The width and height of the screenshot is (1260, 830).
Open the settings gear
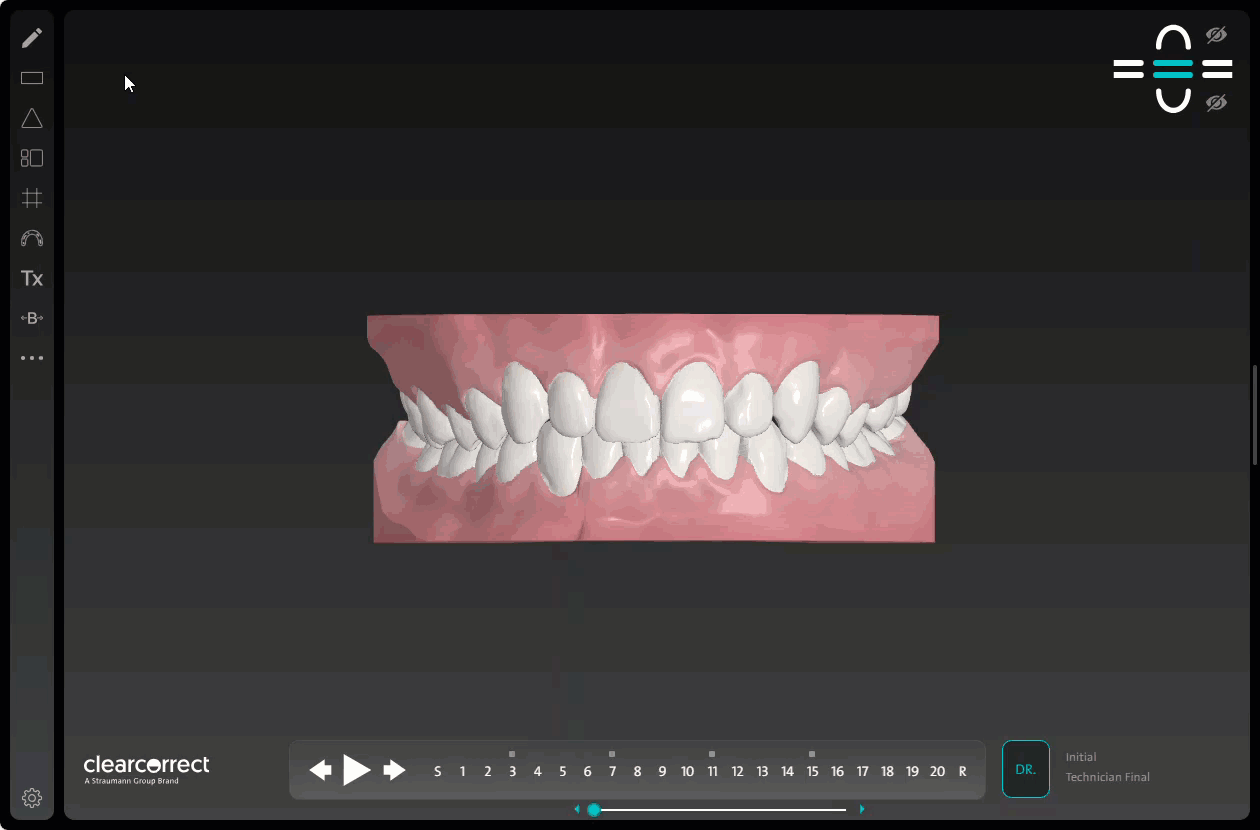[31, 797]
